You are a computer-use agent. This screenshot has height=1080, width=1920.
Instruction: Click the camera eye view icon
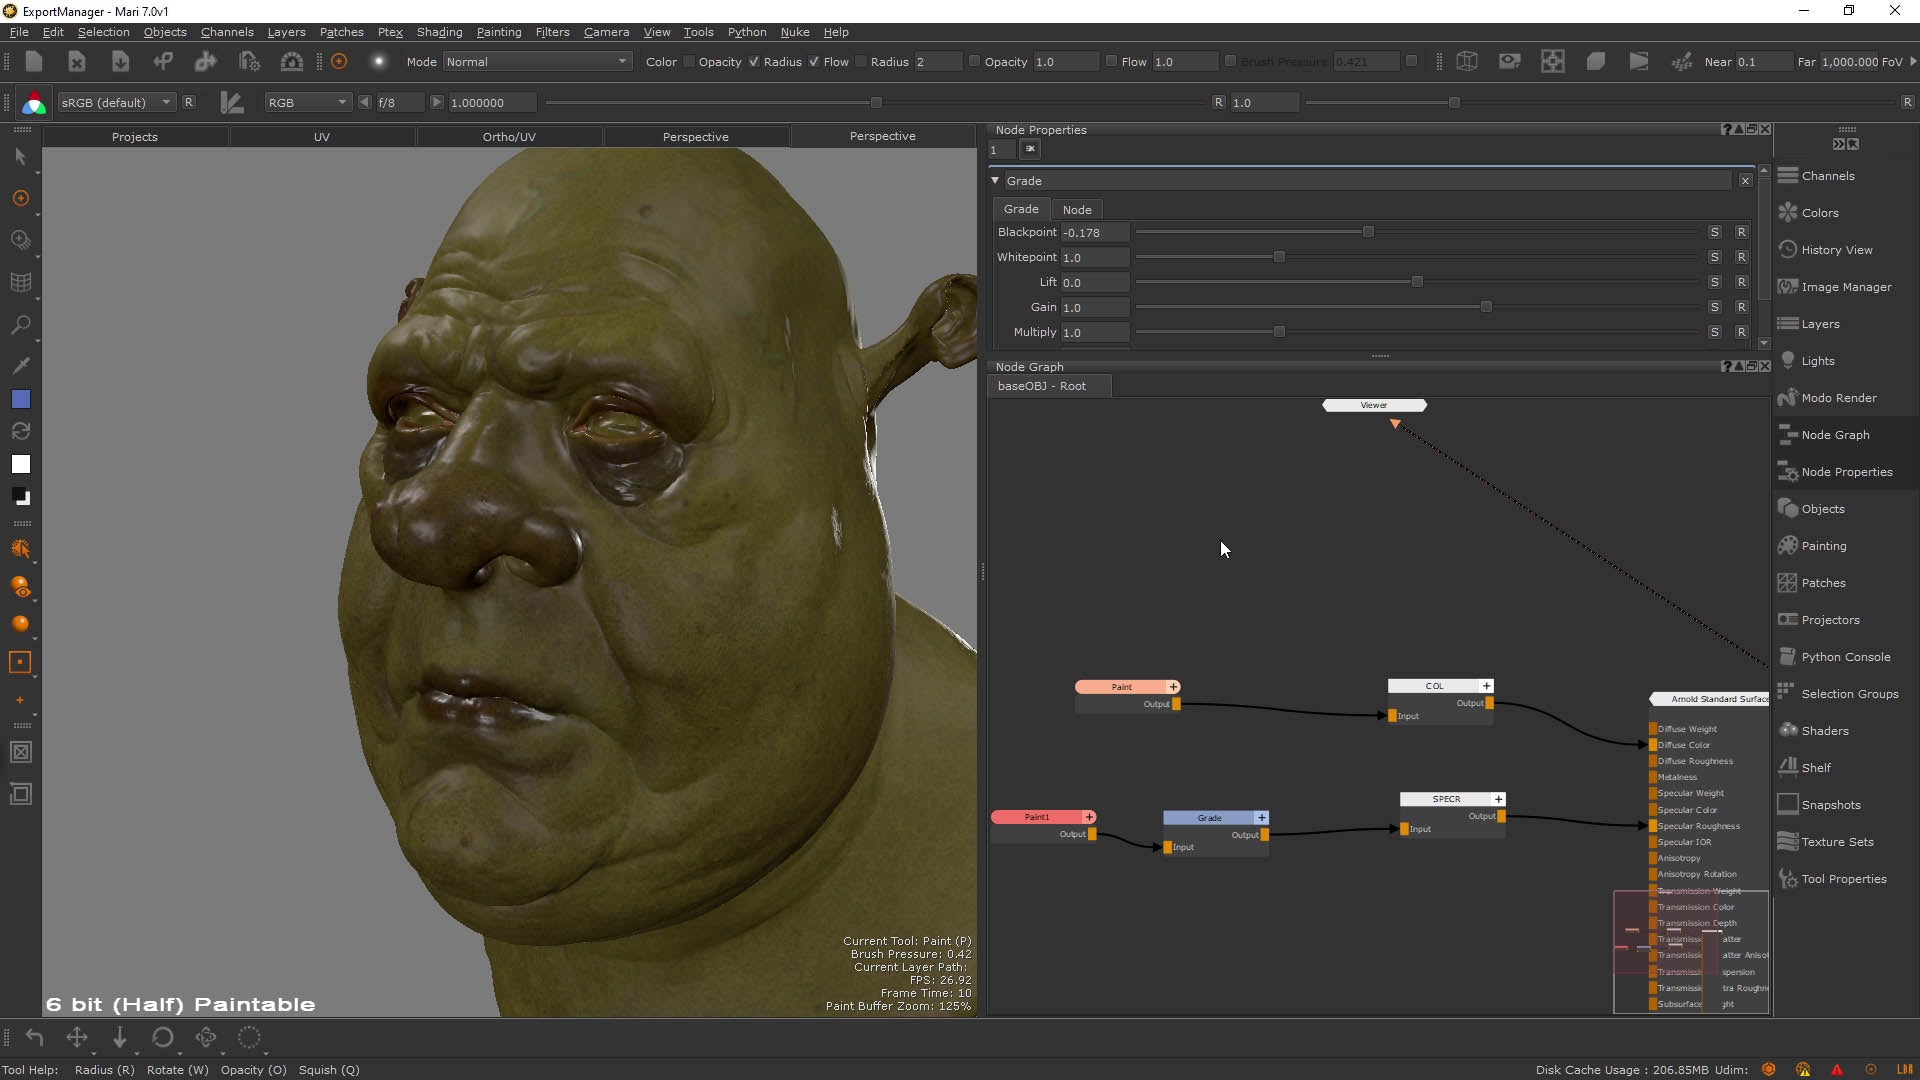(x=1509, y=61)
